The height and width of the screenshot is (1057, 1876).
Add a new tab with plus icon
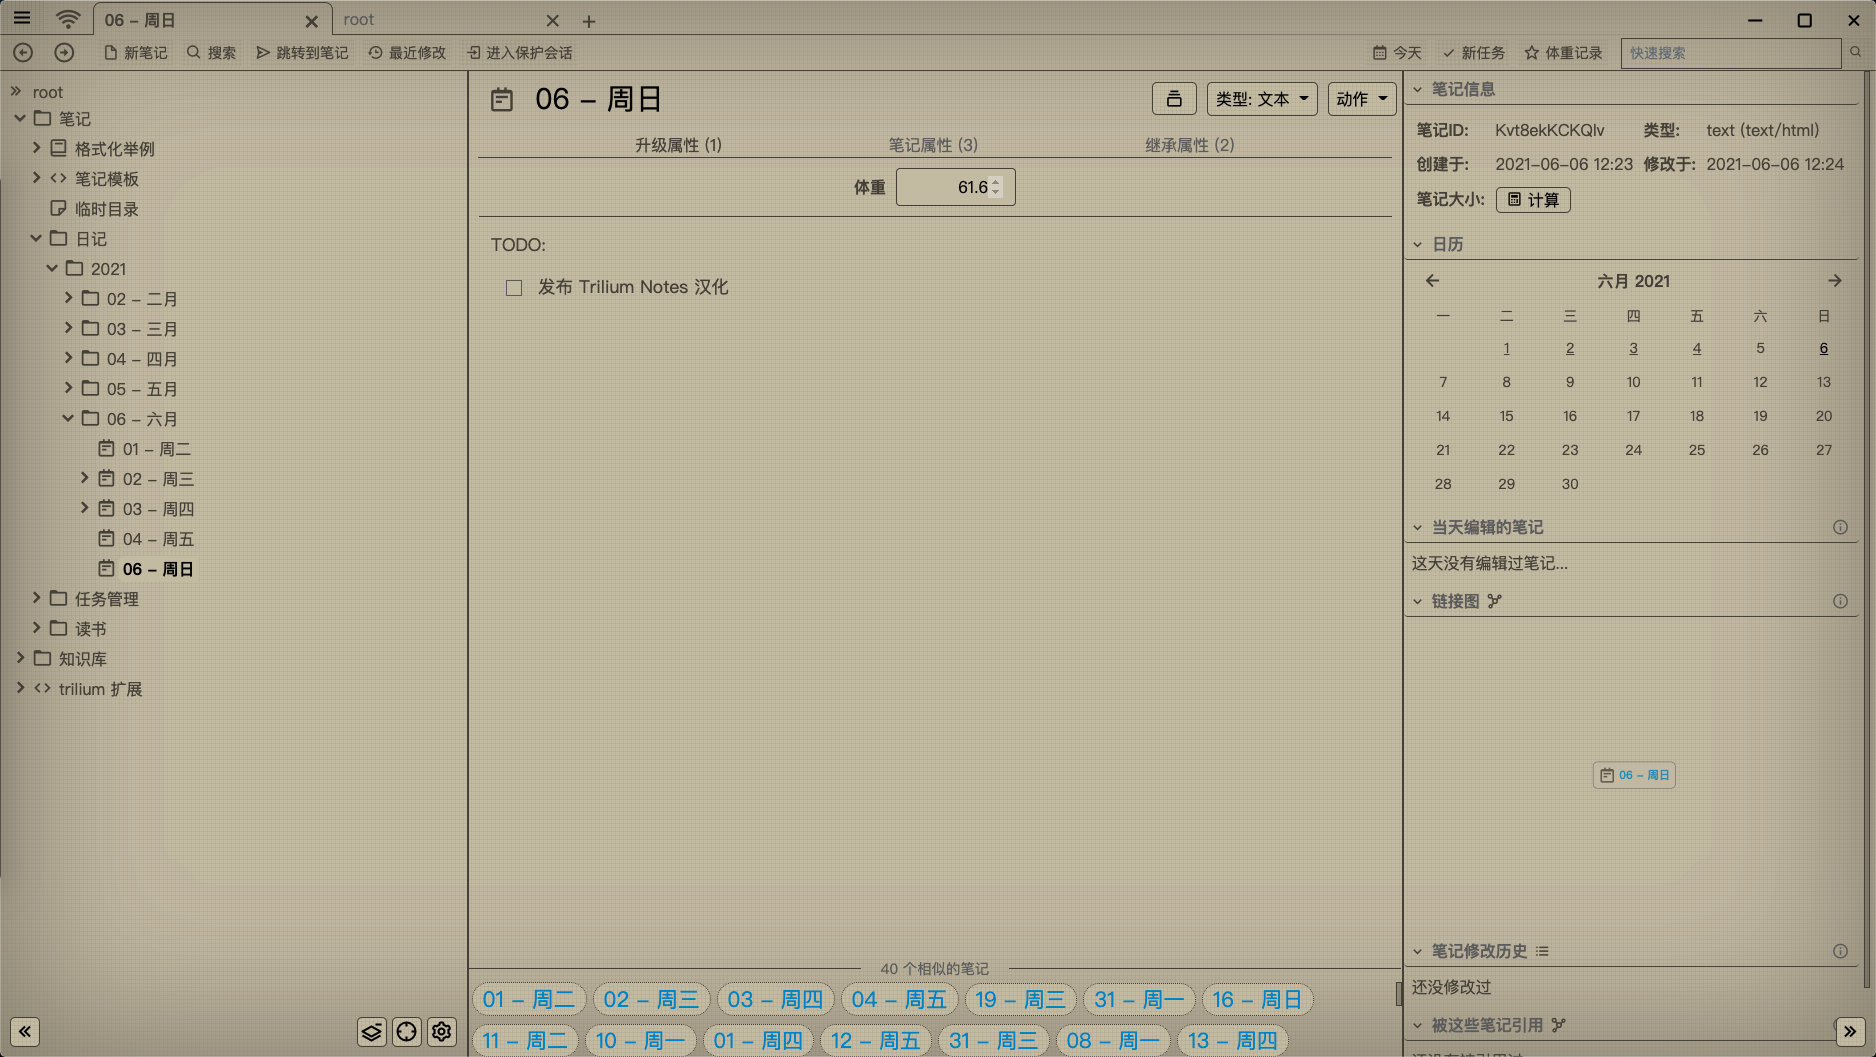pos(589,21)
